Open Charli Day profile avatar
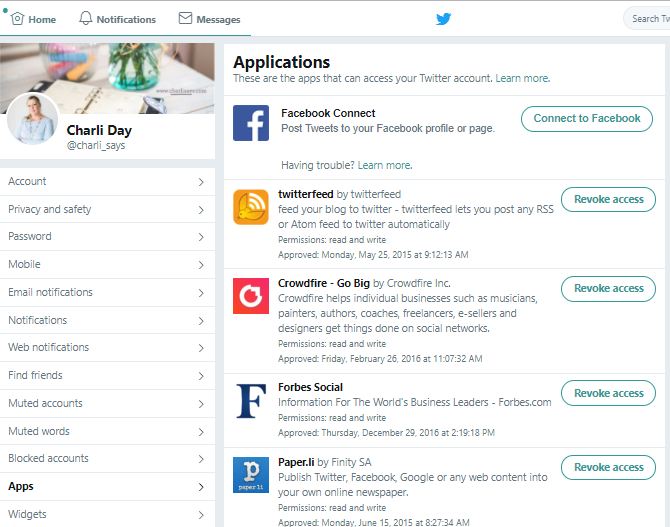This screenshot has width=670, height=527. coord(32,119)
